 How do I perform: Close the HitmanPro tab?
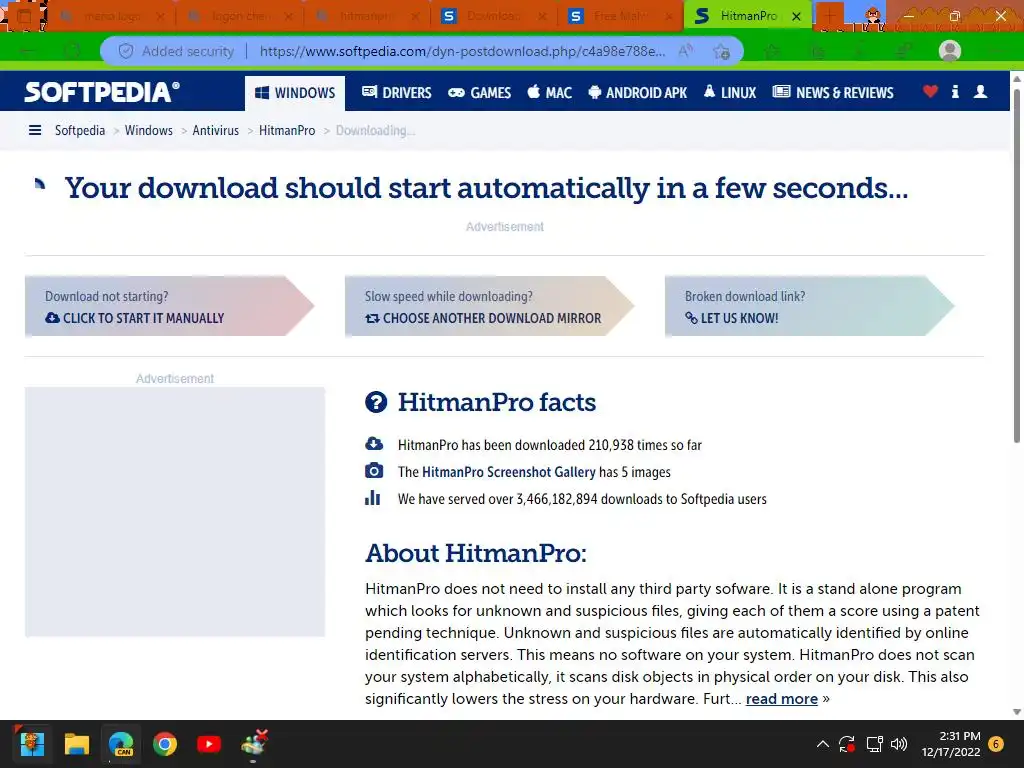(796, 16)
